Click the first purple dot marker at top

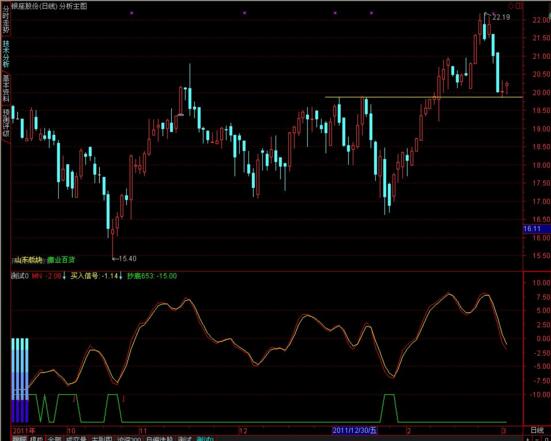coord(132,13)
